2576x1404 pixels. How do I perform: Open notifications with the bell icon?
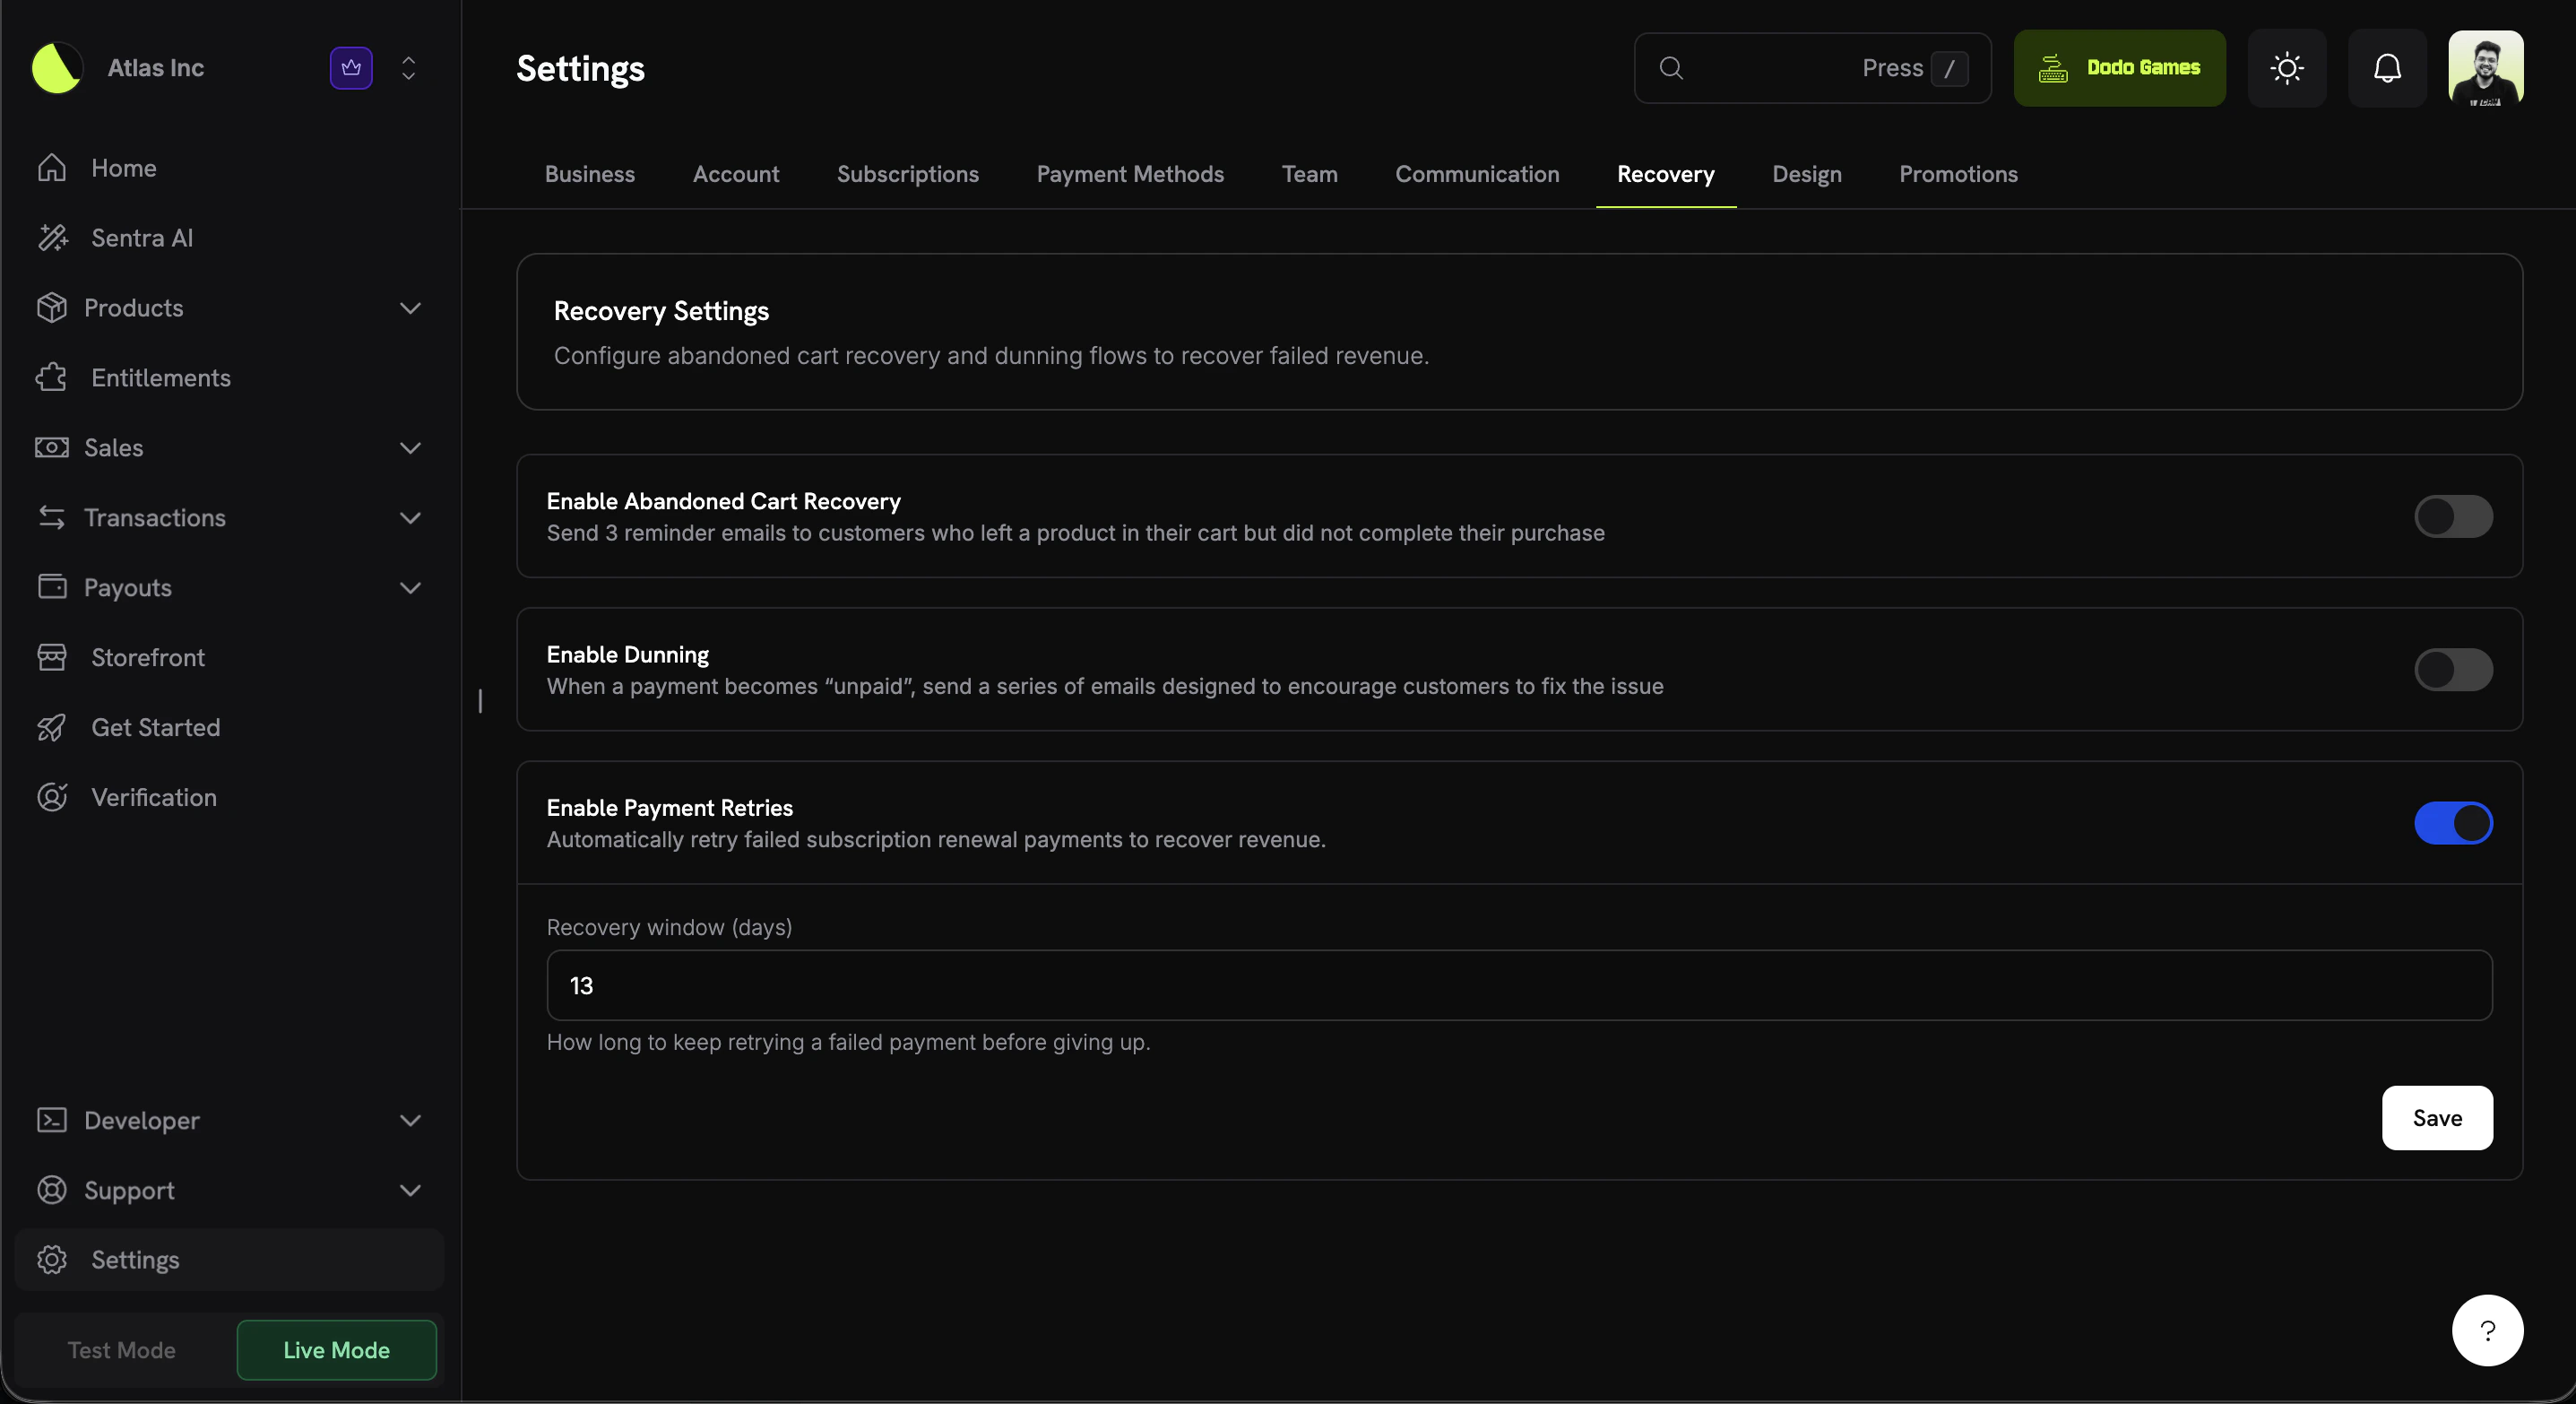pos(2387,68)
